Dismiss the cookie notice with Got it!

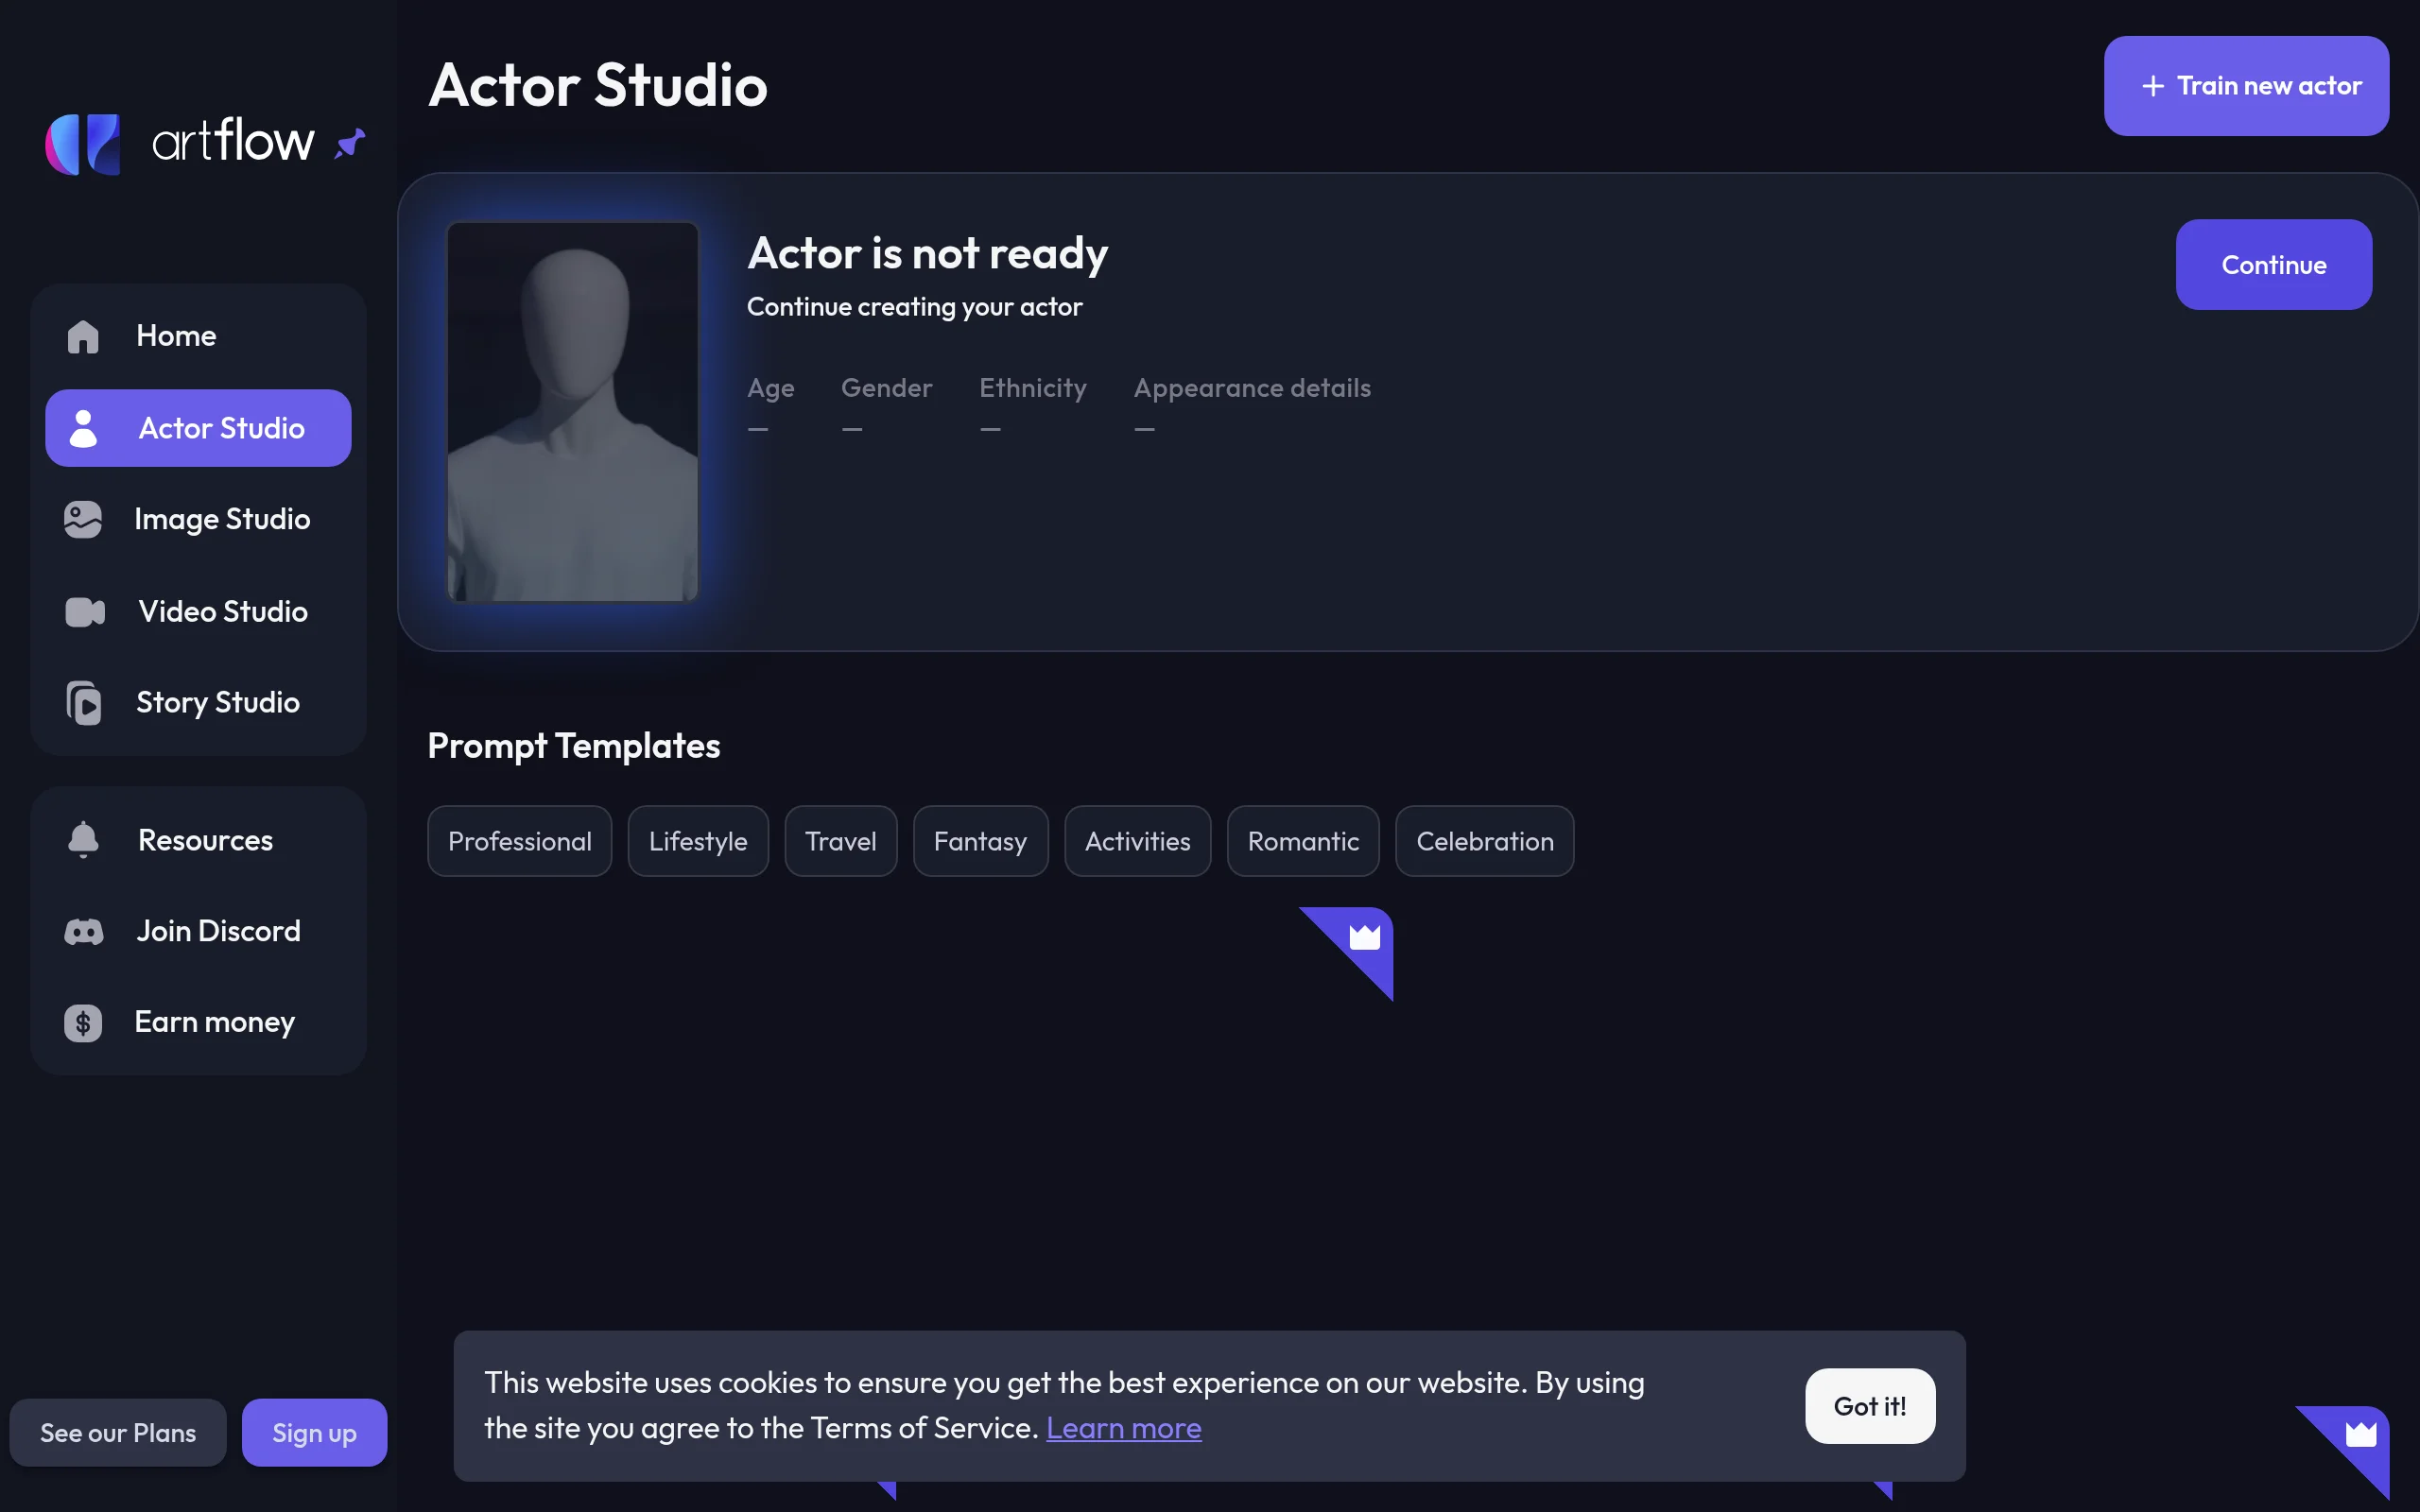tap(1869, 1406)
